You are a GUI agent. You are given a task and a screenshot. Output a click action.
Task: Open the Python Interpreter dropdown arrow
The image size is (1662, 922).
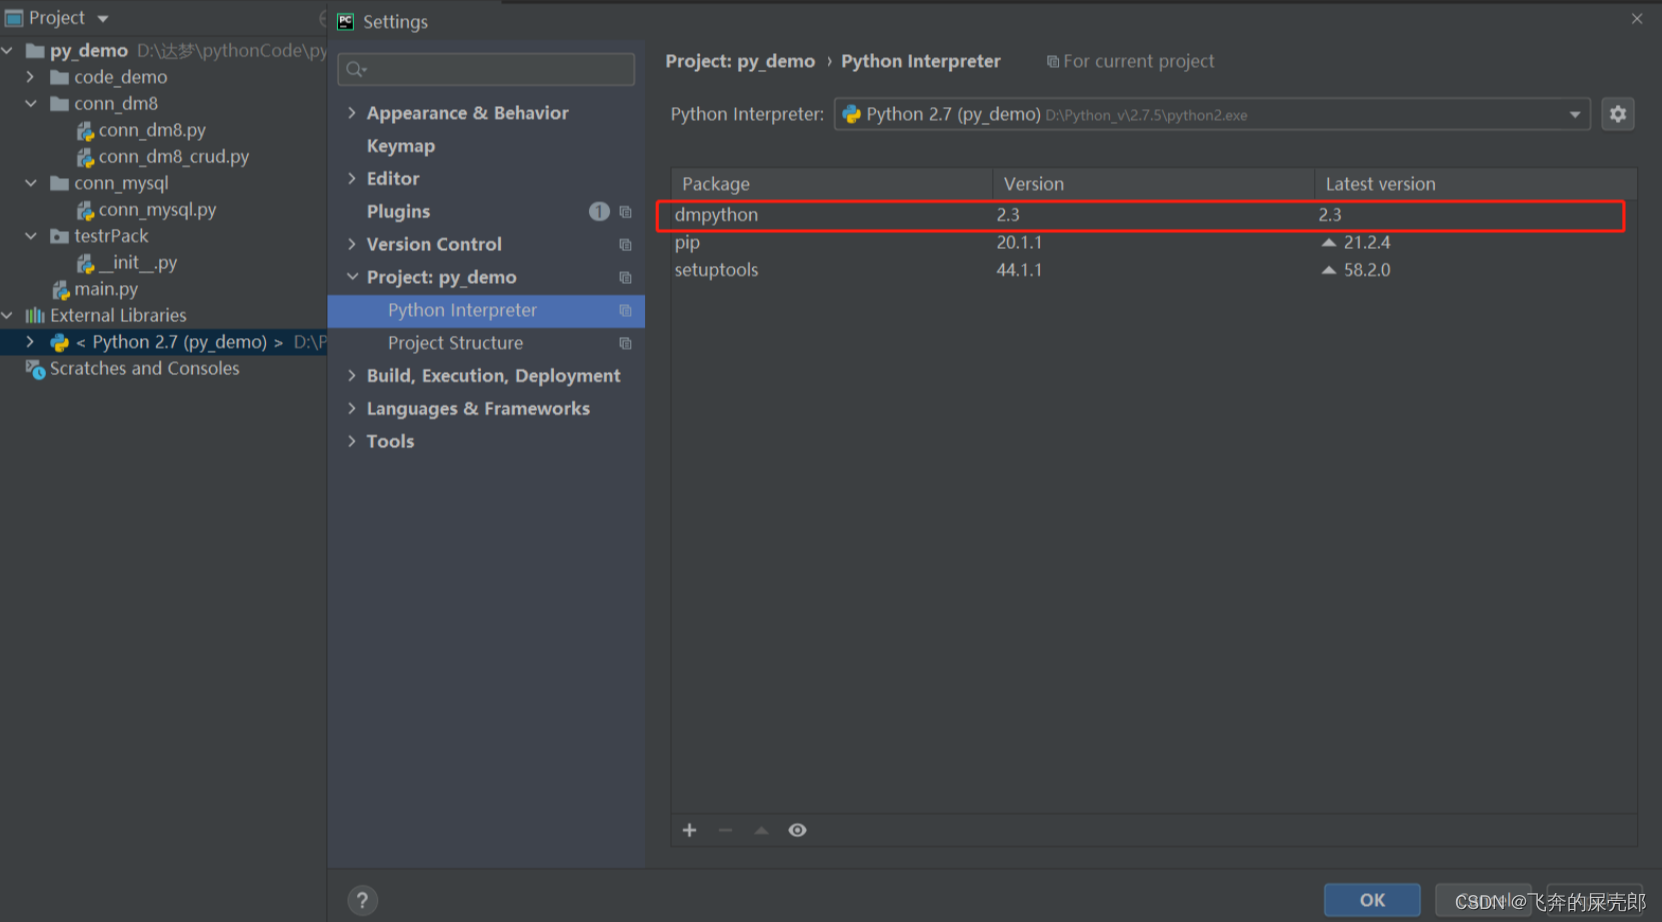point(1575,114)
